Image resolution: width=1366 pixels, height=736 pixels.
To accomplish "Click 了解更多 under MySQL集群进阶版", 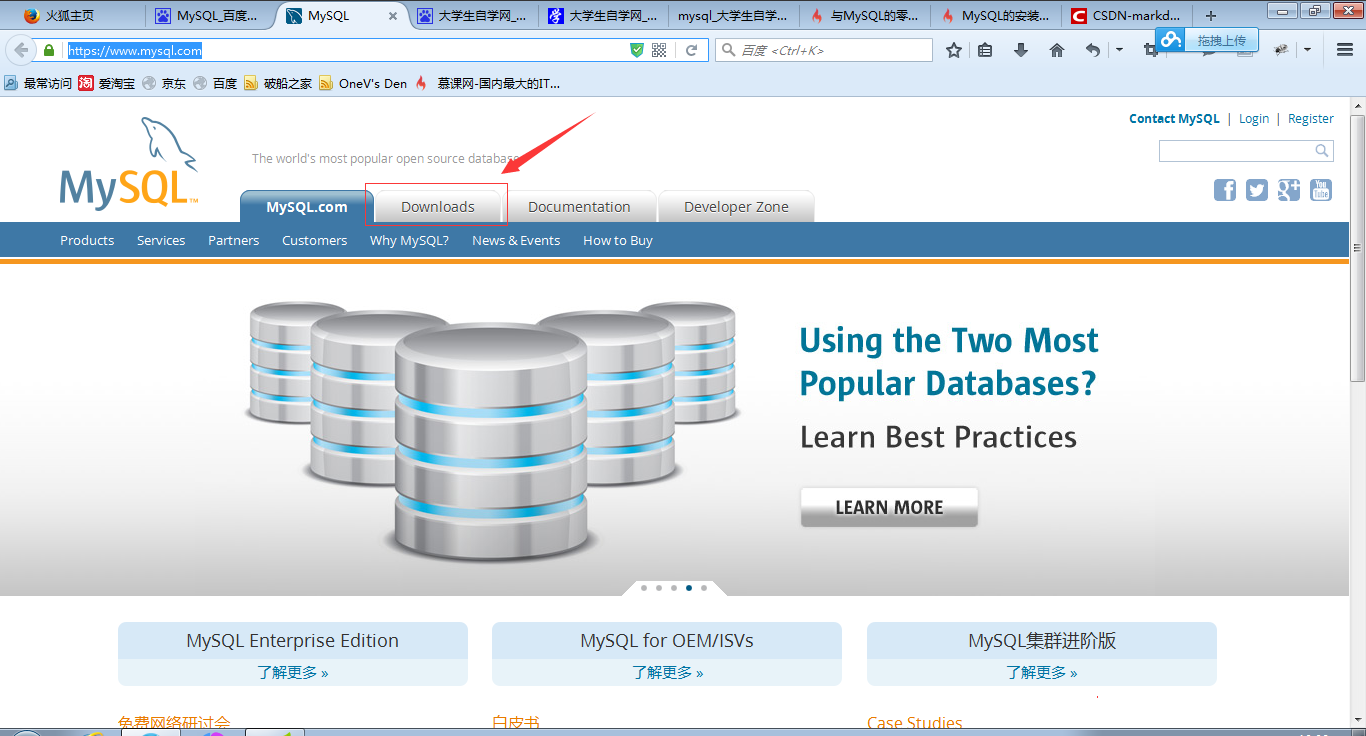I will tap(1041, 672).
